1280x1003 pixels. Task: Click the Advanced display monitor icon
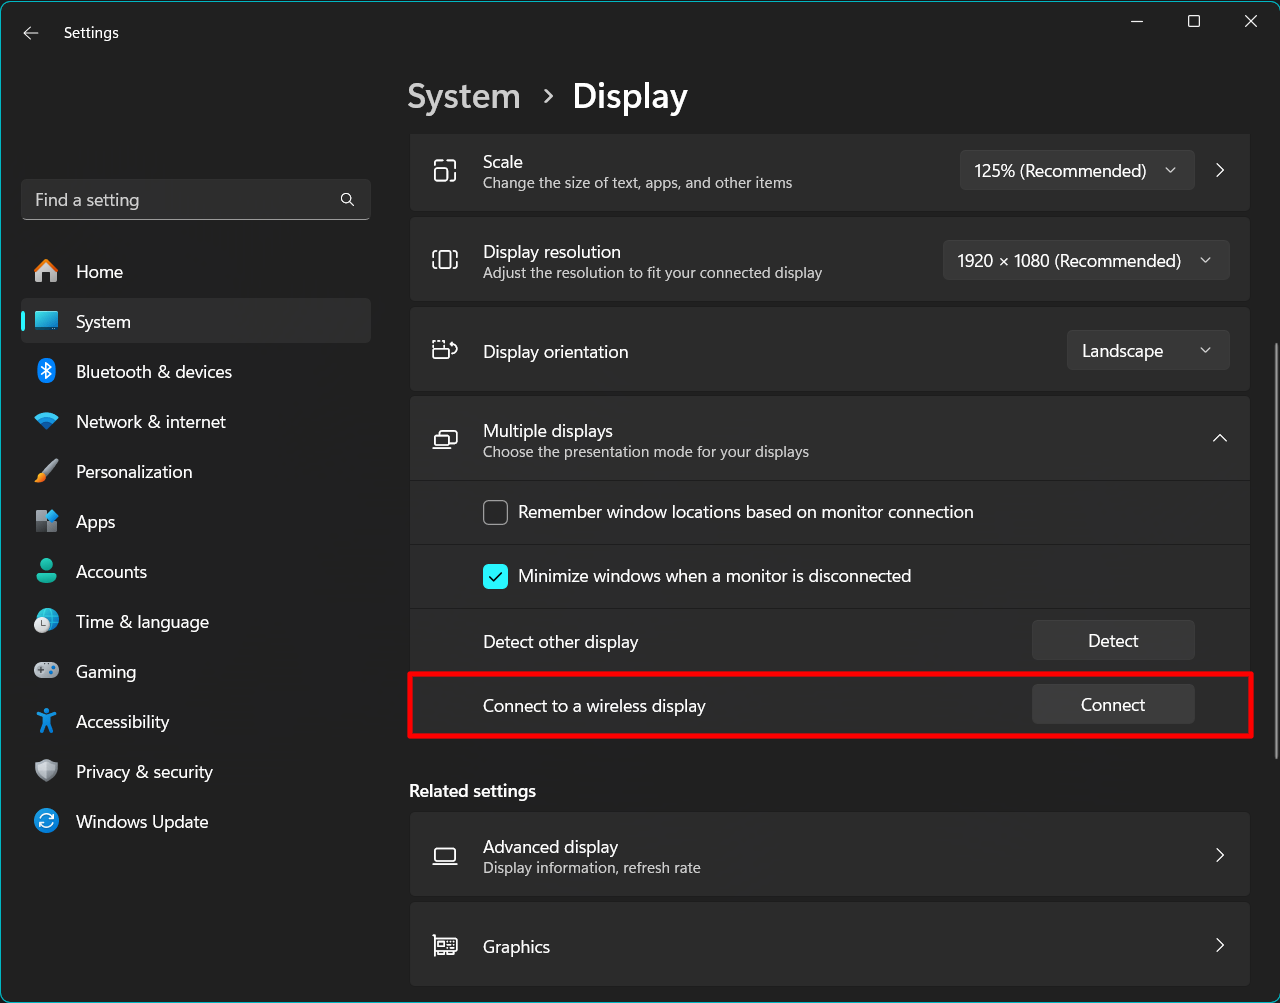coord(445,855)
